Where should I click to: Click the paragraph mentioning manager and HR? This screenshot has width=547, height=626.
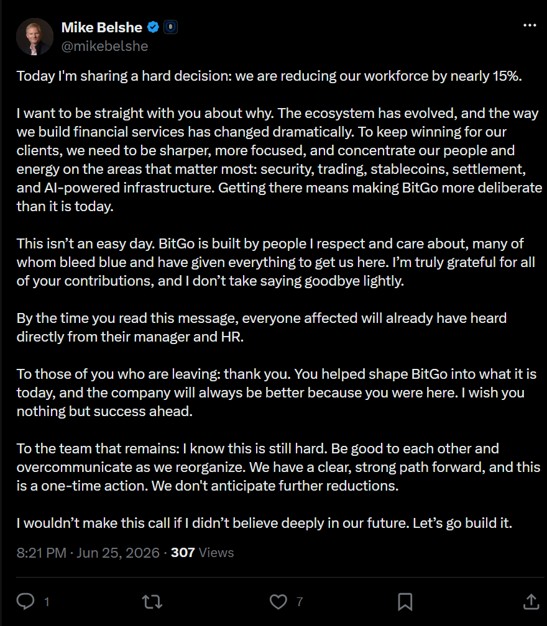coord(262,327)
